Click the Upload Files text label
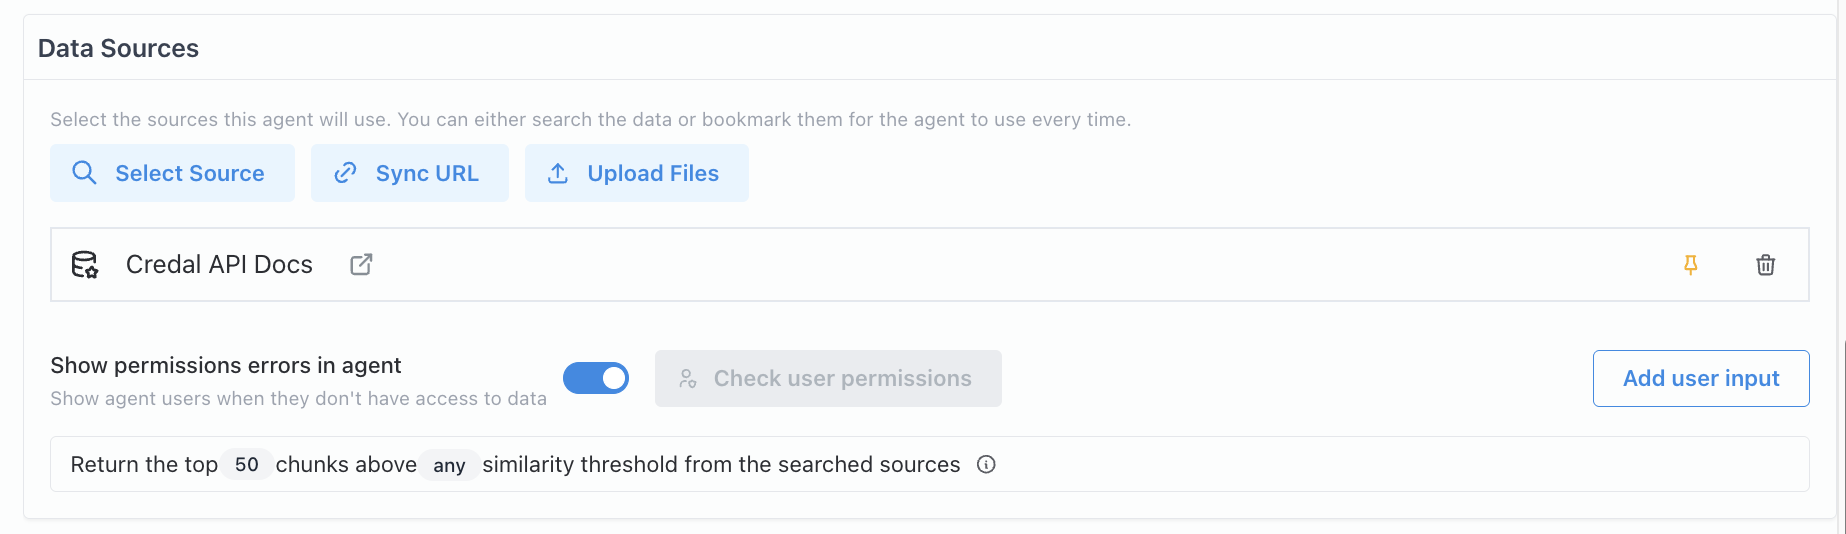Screen dimensions: 1846x534 (653, 173)
